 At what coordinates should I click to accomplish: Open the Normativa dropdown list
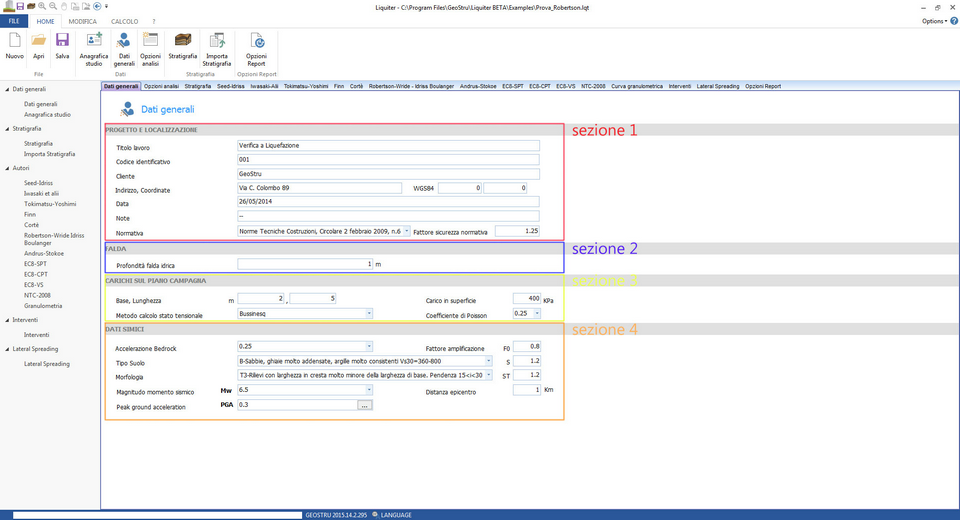406,231
